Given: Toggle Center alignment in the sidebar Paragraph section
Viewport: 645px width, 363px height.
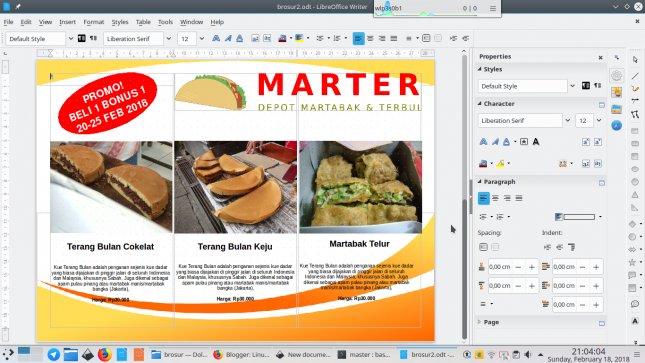Looking at the screenshot, I should (495, 198).
